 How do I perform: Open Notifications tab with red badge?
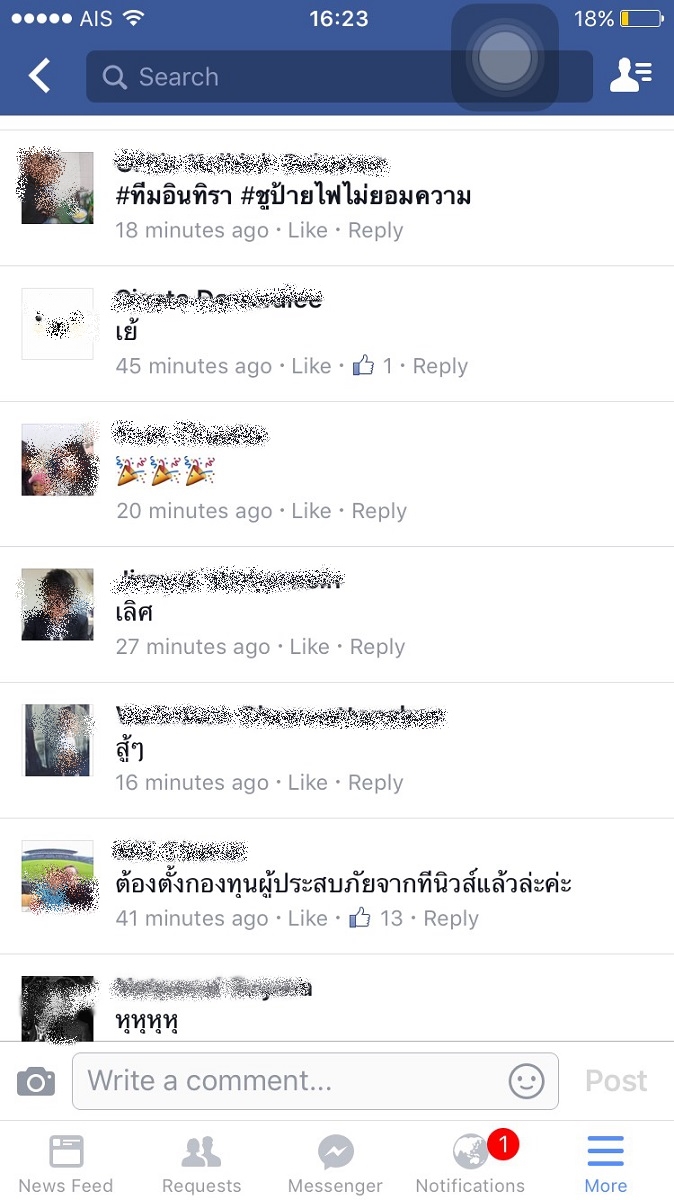click(x=470, y=1162)
